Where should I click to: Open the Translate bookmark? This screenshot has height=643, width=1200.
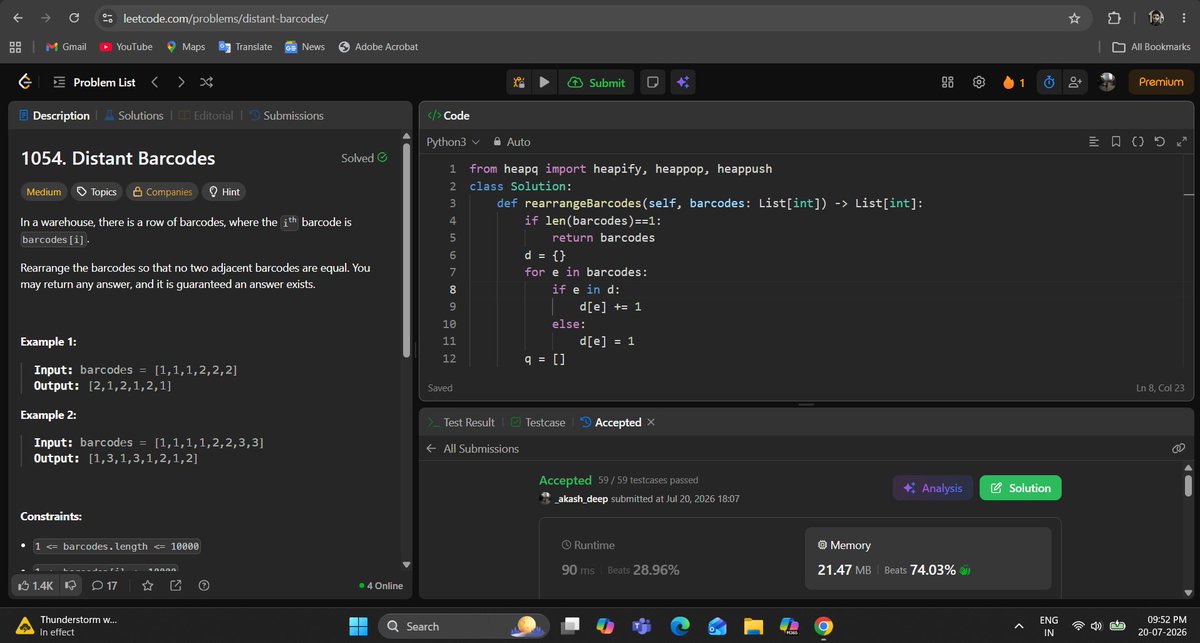pos(245,47)
